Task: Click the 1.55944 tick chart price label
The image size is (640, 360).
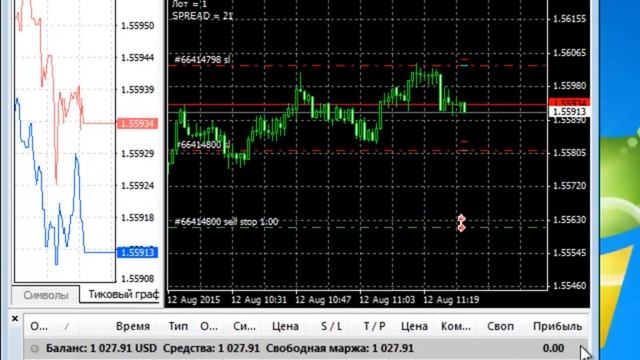Action: [138, 58]
